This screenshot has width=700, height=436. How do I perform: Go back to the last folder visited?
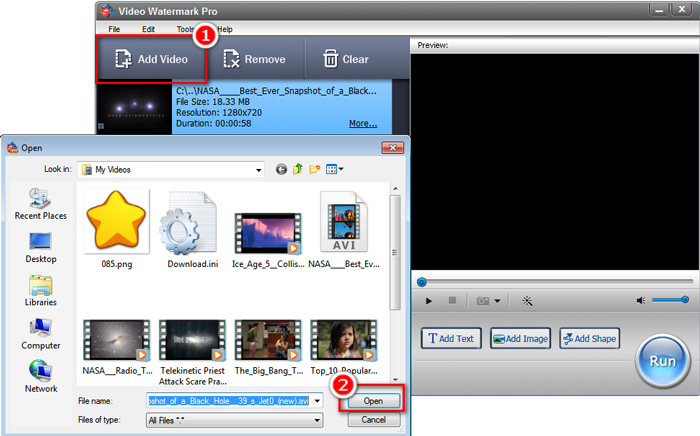(x=281, y=169)
